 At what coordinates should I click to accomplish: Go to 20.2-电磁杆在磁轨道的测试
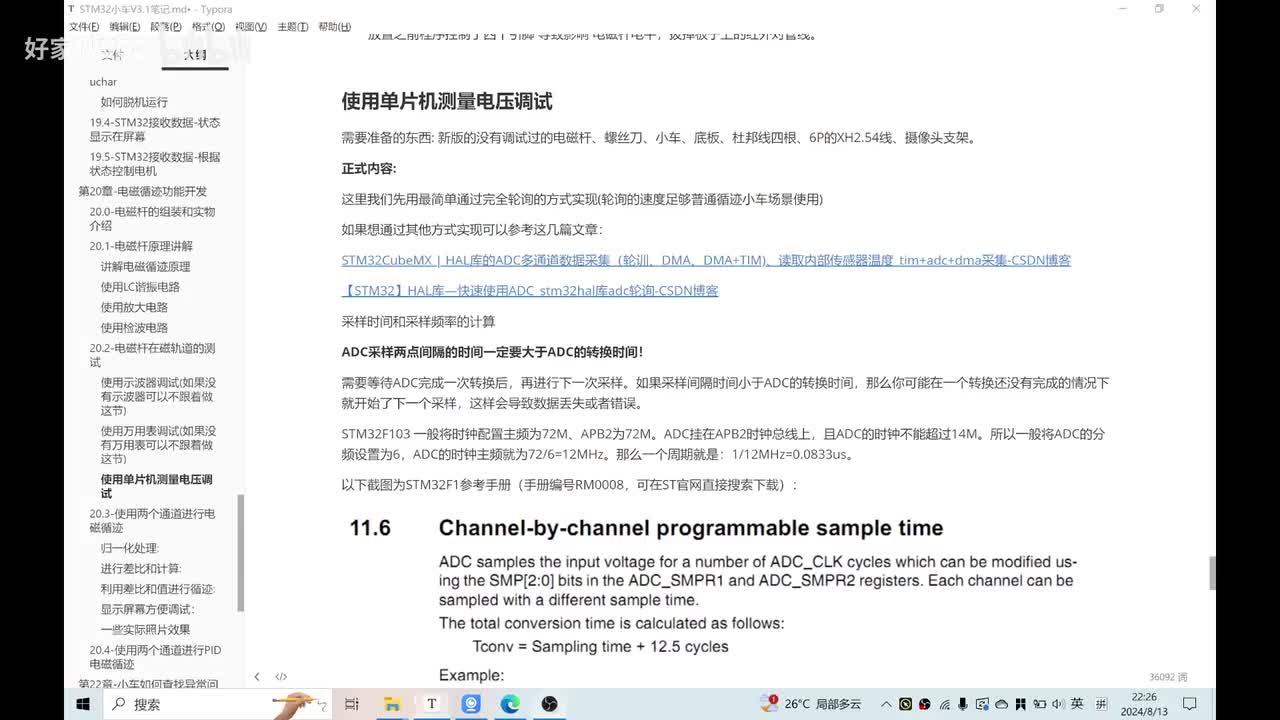152,355
